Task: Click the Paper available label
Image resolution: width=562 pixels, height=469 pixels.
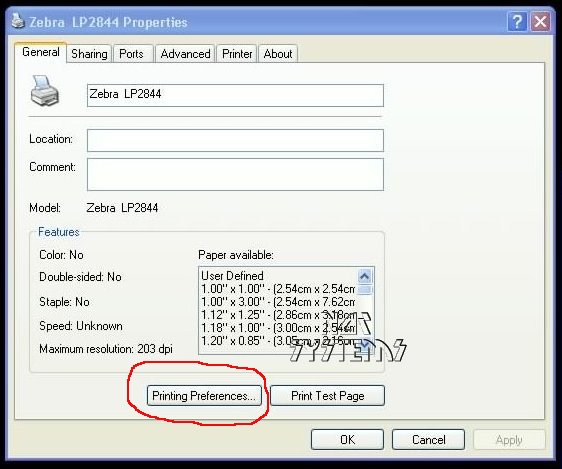Action: (236, 255)
